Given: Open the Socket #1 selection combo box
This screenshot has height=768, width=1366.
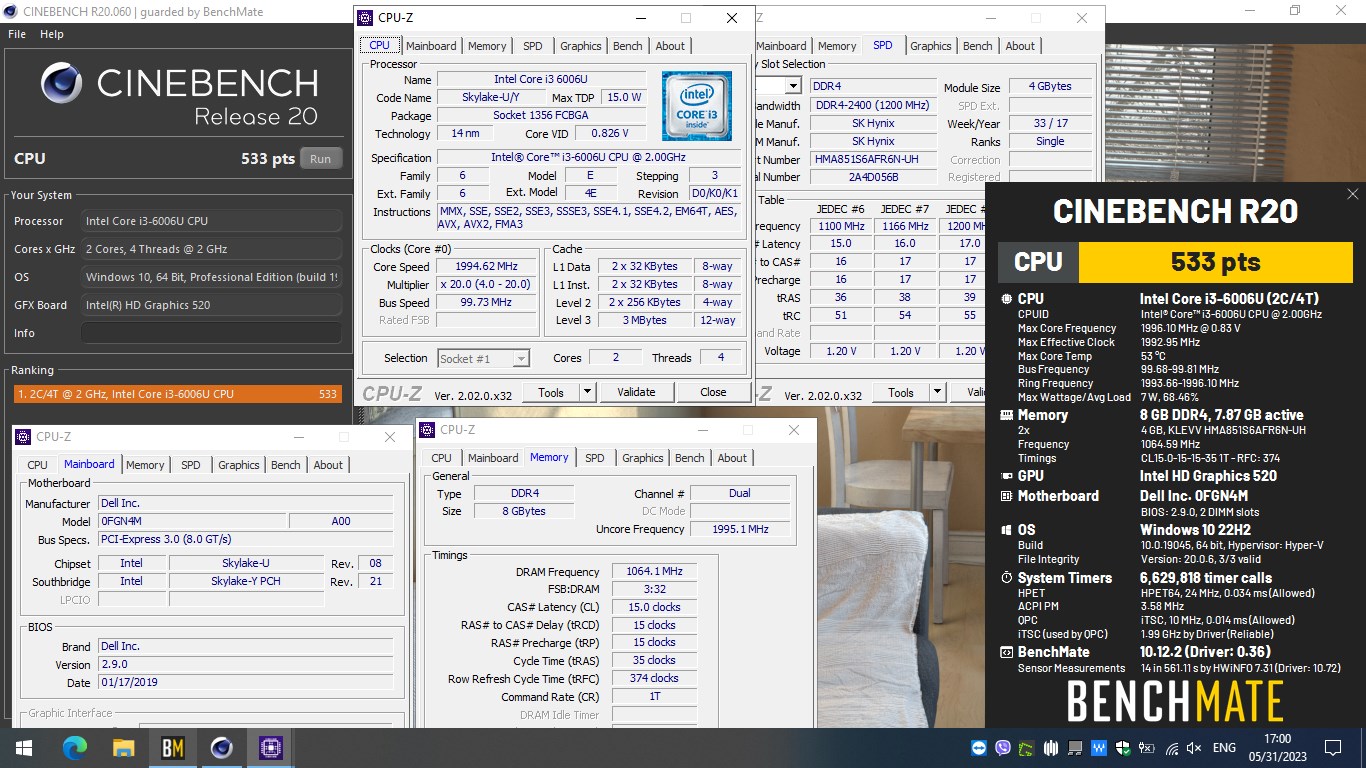Looking at the screenshot, I should click(484, 358).
